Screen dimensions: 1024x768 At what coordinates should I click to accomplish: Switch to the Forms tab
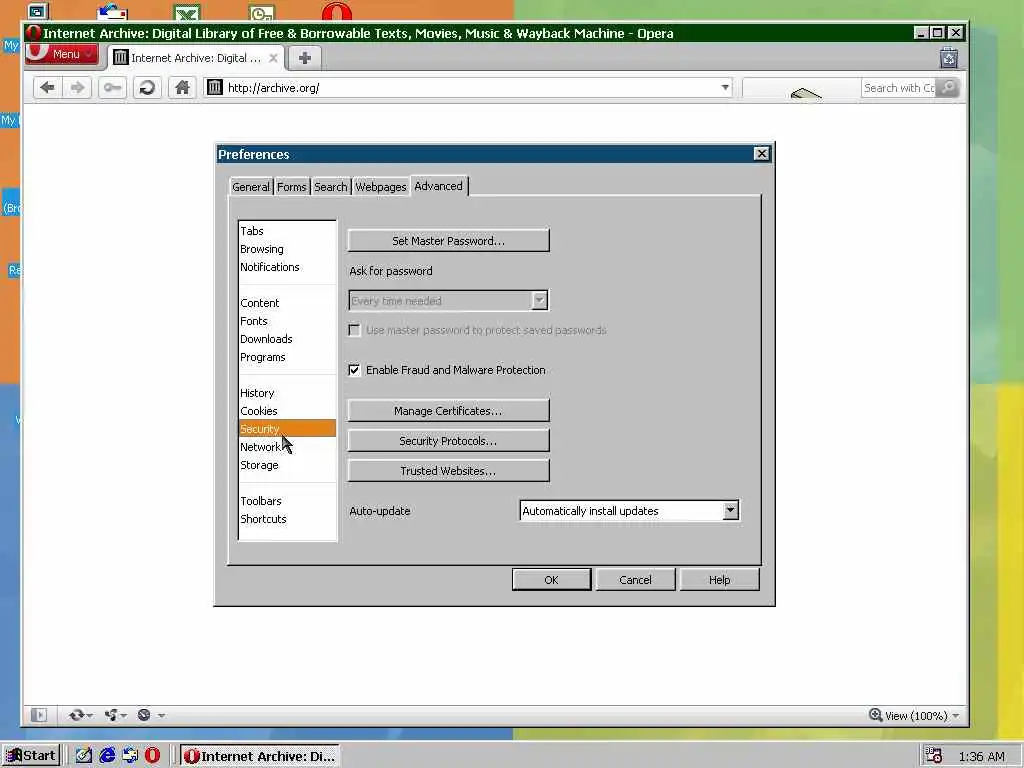point(291,187)
